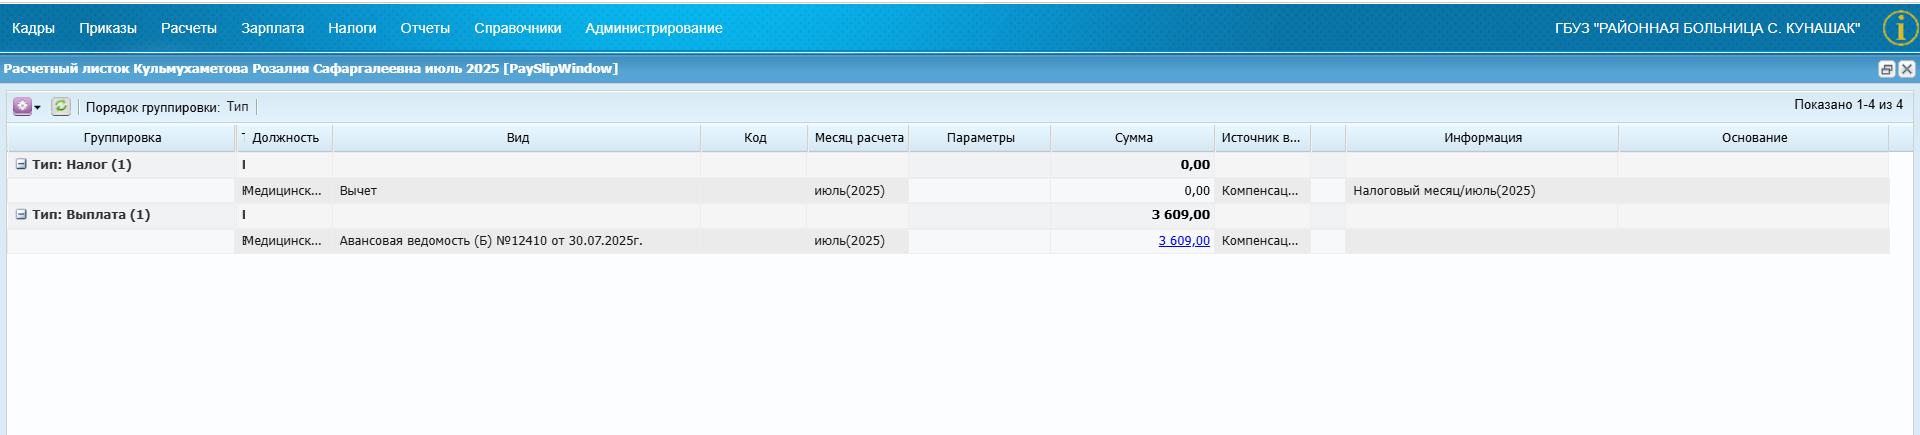This screenshot has width=1920, height=435.
Task: Click the green refresh icon
Action: pyautogui.click(x=61, y=106)
